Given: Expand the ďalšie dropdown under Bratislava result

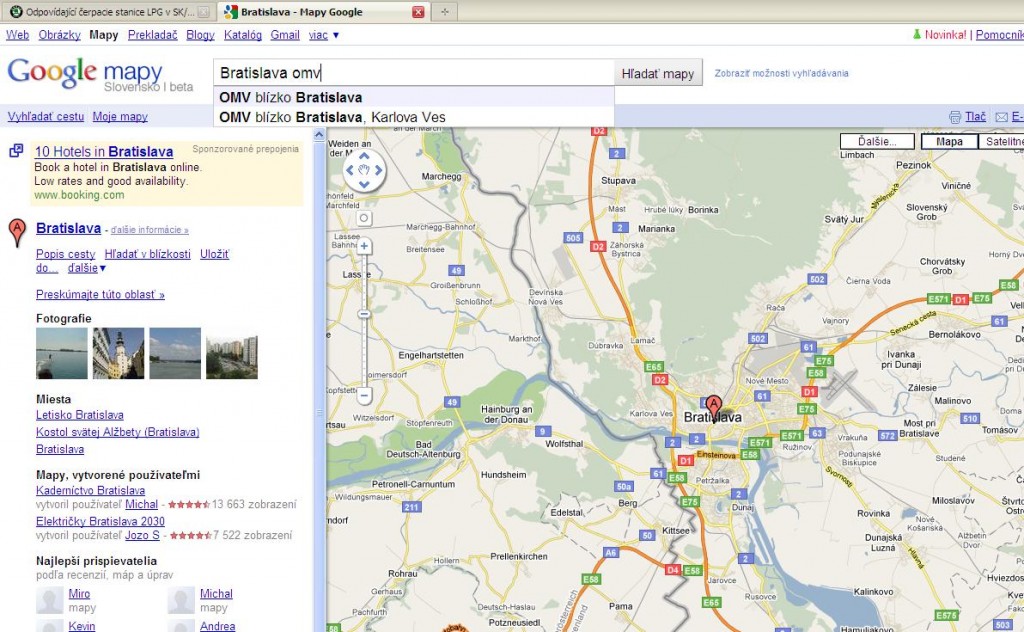Looking at the screenshot, I should [86, 268].
